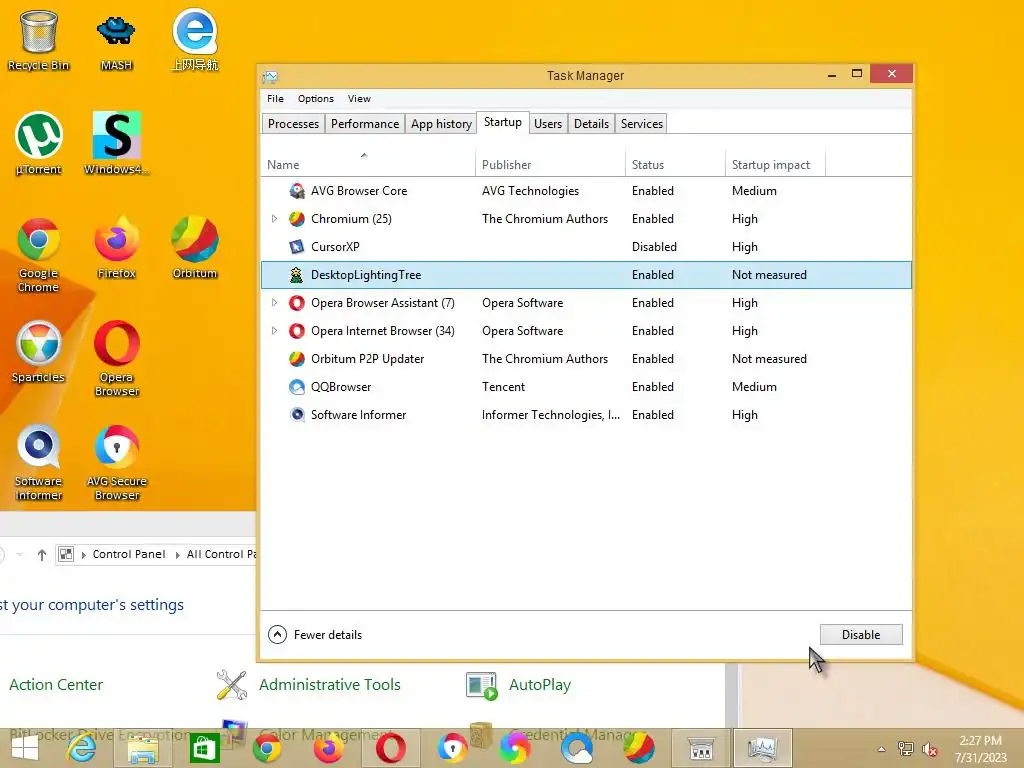Viewport: 1024px width, 768px height.
Task: Open the Opera Browser desktop shortcut
Action: [x=116, y=358]
